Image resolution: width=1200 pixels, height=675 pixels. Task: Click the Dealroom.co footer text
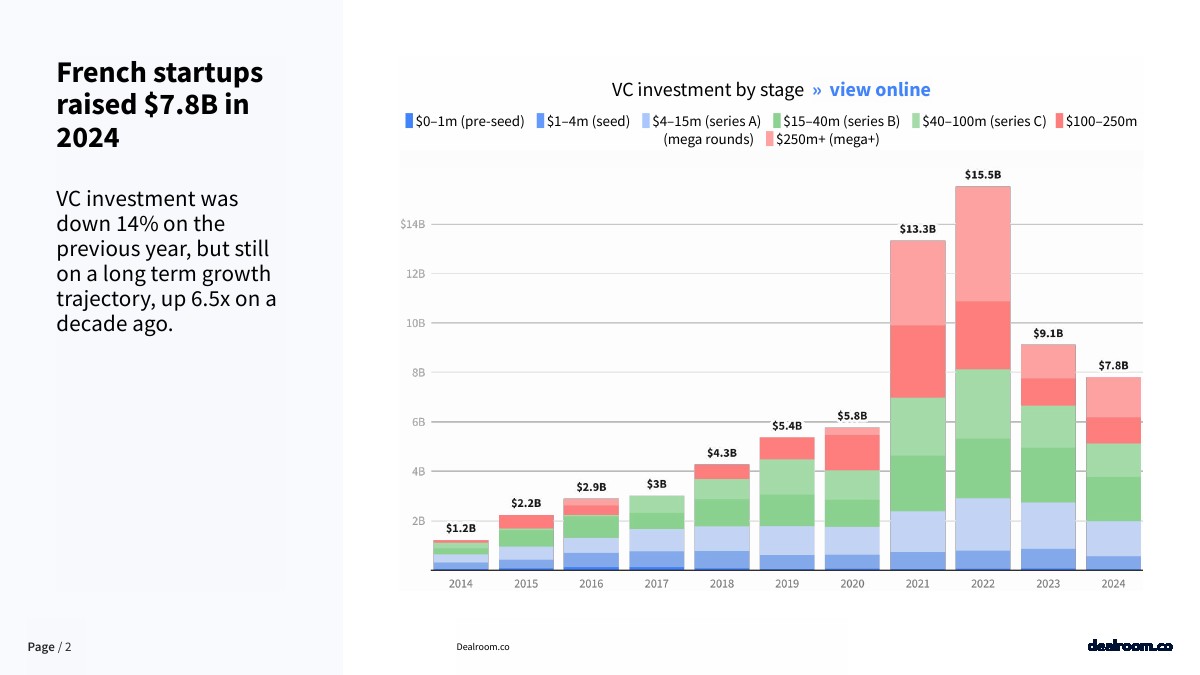[x=483, y=647]
